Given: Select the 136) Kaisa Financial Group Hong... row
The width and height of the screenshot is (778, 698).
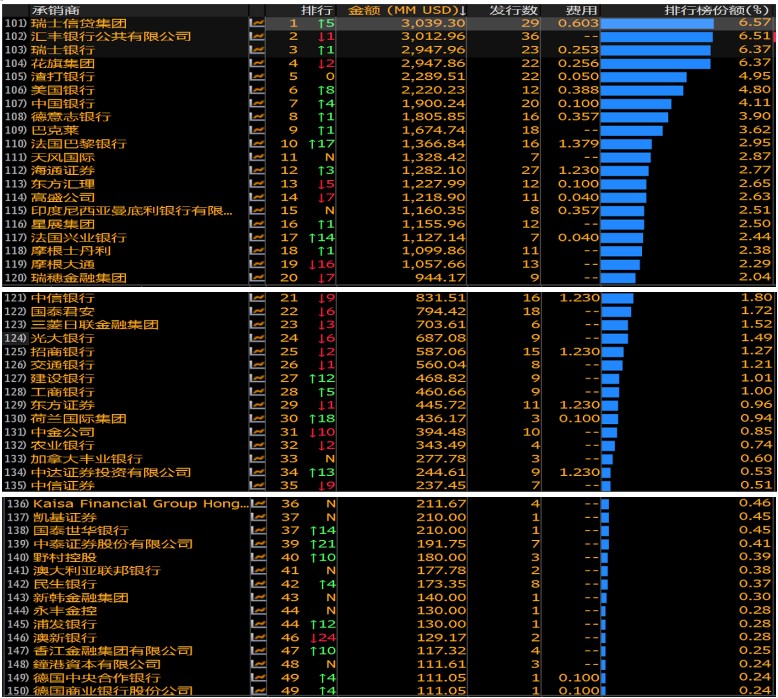Looking at the screenshot, I should pyautogui.click(x=389, y=504).
